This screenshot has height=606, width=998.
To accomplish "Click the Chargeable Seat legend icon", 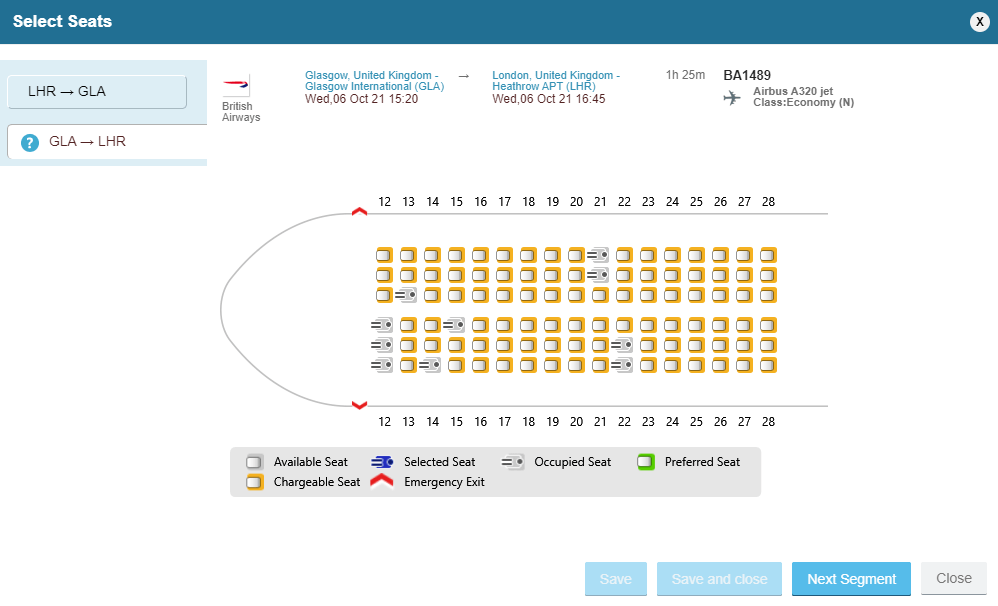I will point(254,481).
